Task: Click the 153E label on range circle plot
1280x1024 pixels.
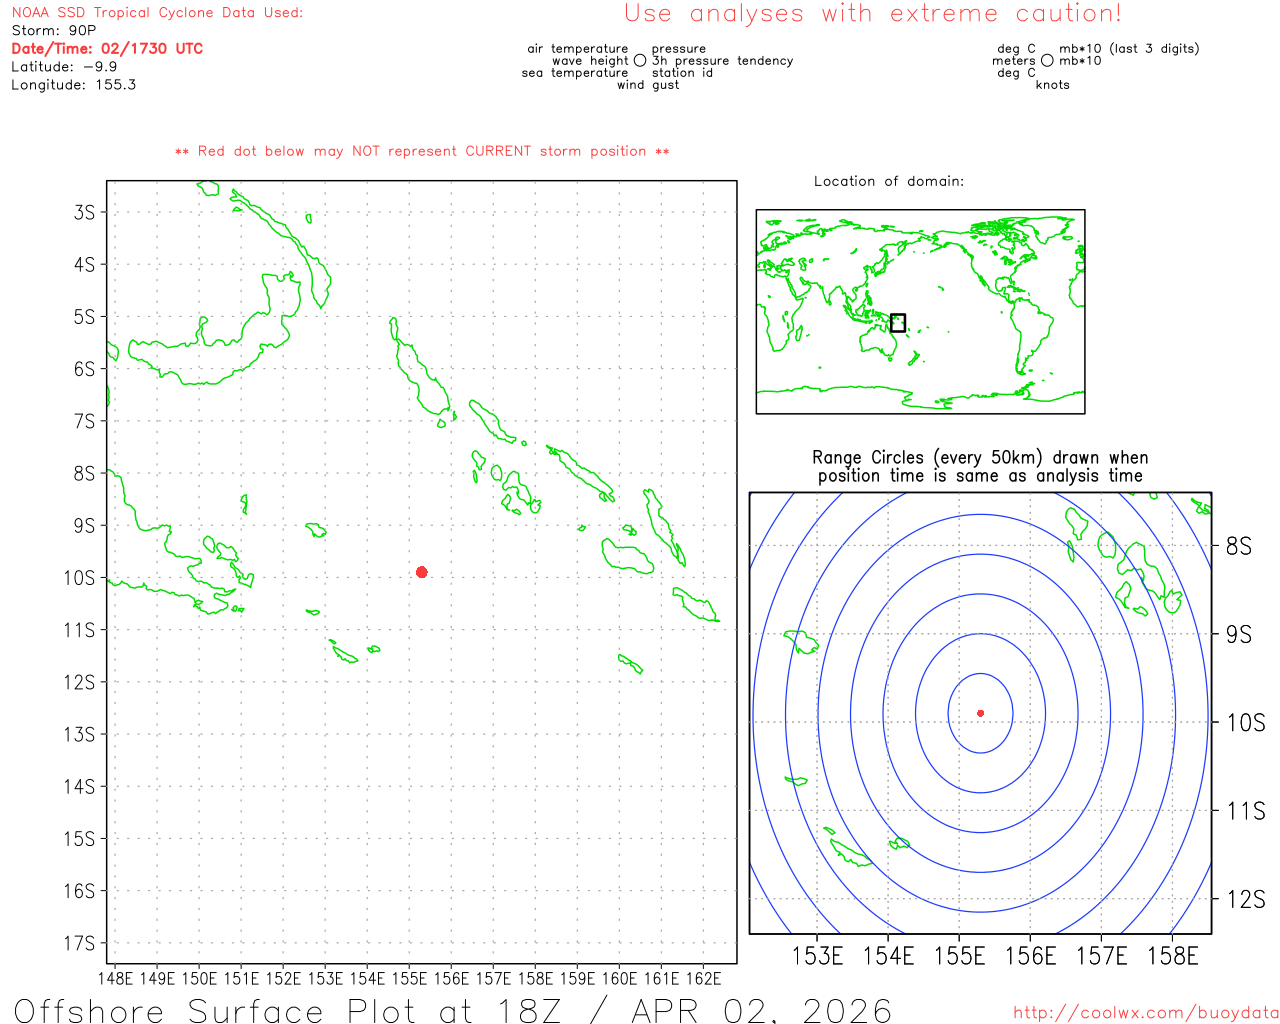Action: tap(817, 957)
